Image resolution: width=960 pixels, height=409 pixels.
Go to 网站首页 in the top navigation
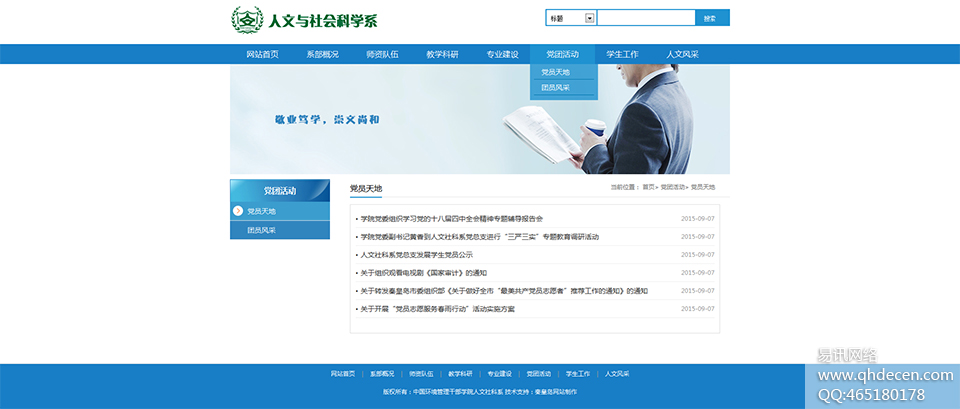[263, 54]
